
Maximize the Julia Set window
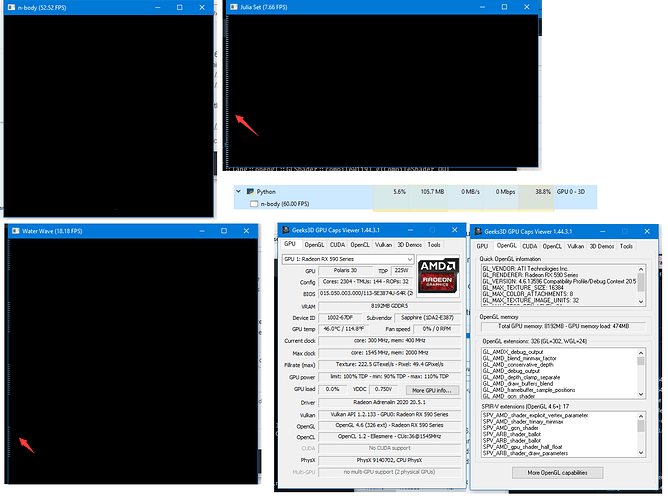click(504, 7)
